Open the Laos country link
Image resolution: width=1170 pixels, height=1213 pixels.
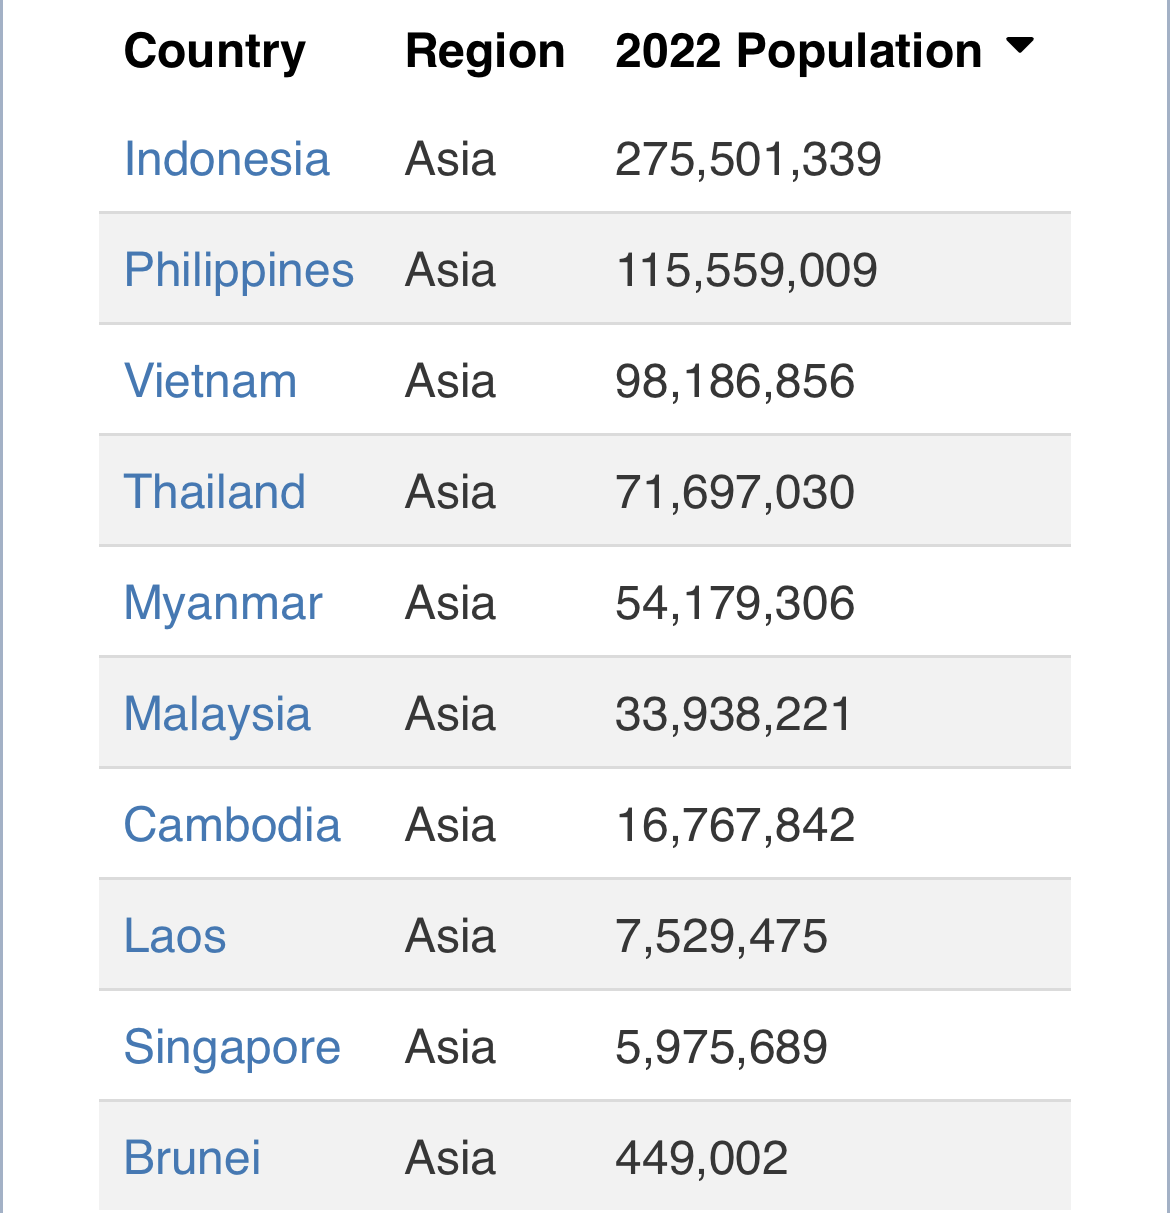174,936
